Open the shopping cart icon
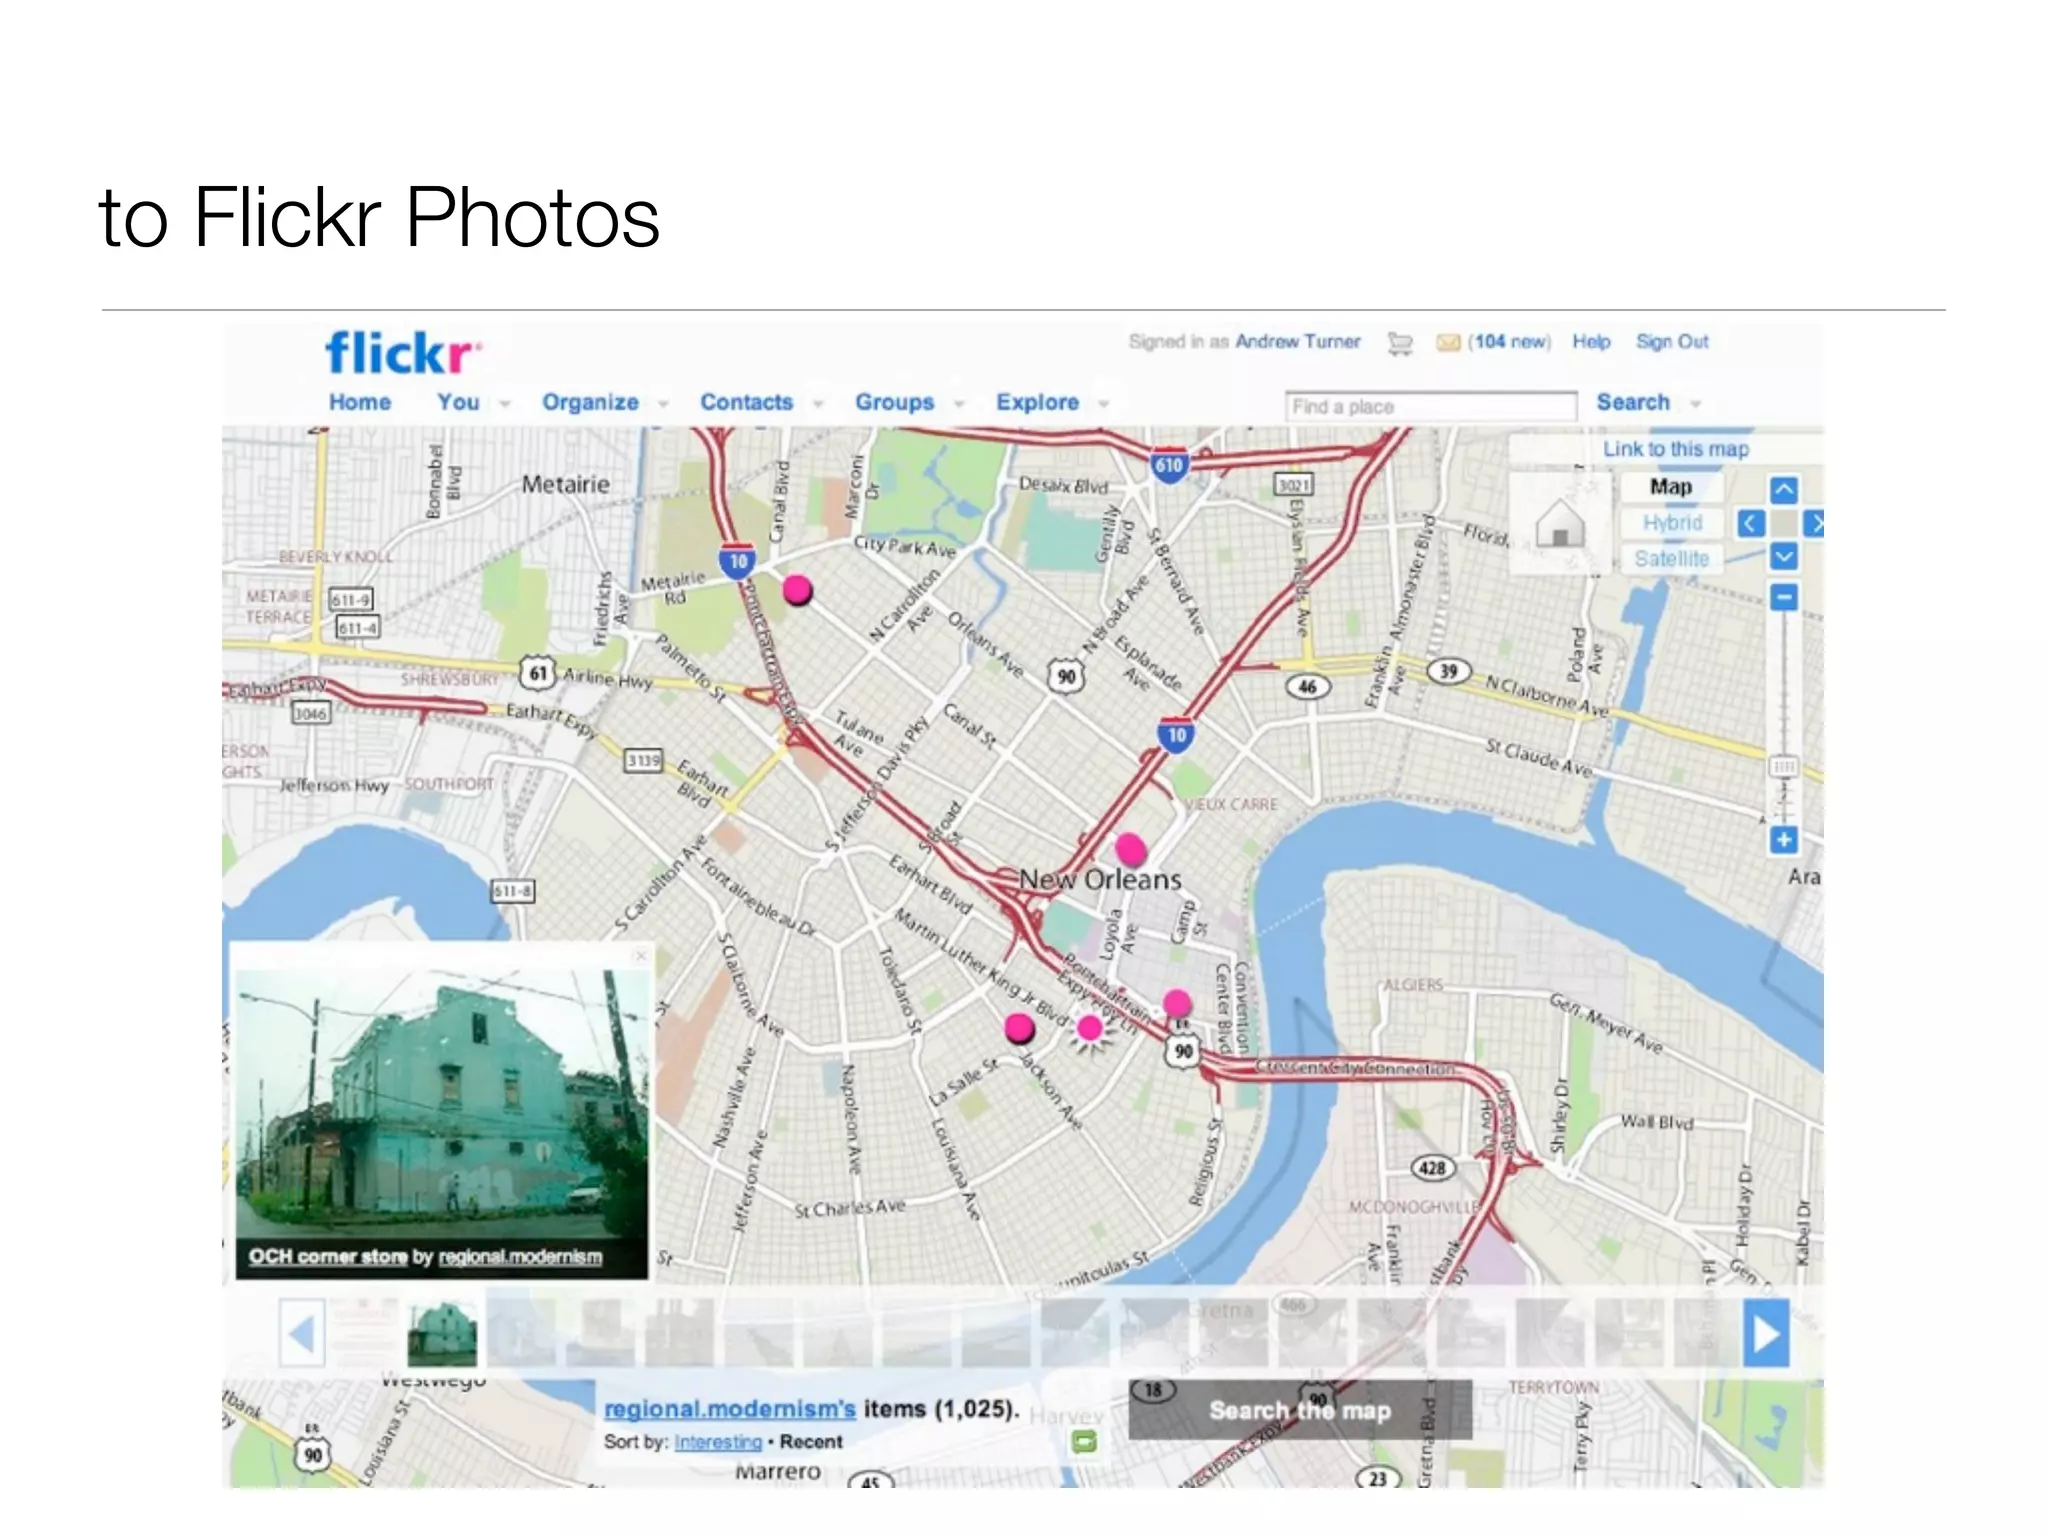 pos(1400,344)
